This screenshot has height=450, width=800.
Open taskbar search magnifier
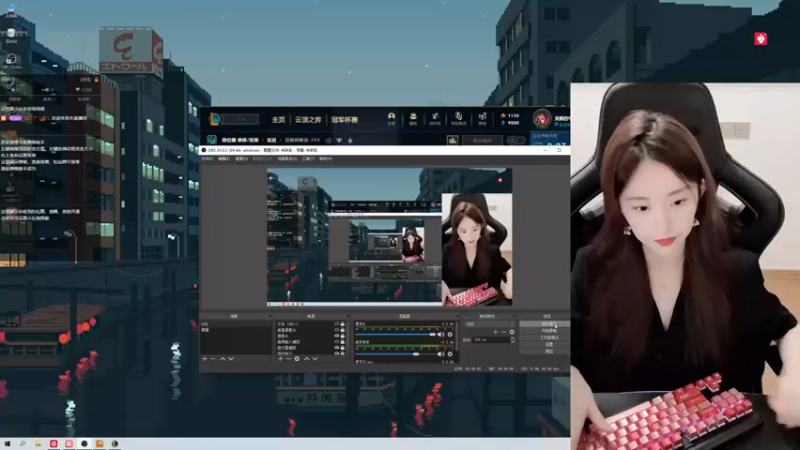[22, 444]
